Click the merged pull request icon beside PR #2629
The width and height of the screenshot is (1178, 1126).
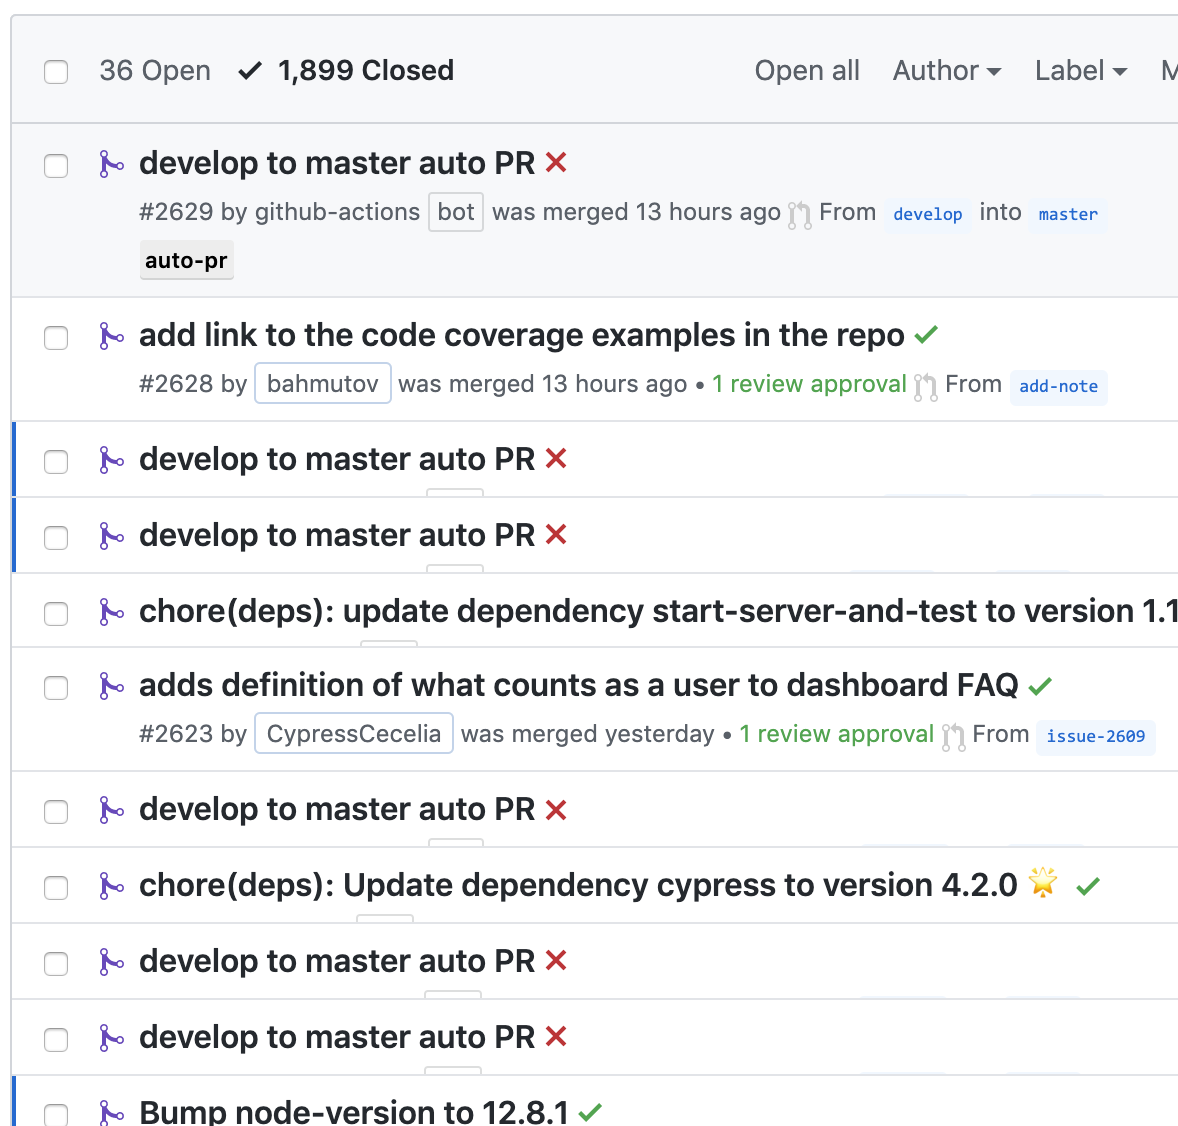(112, 164)
